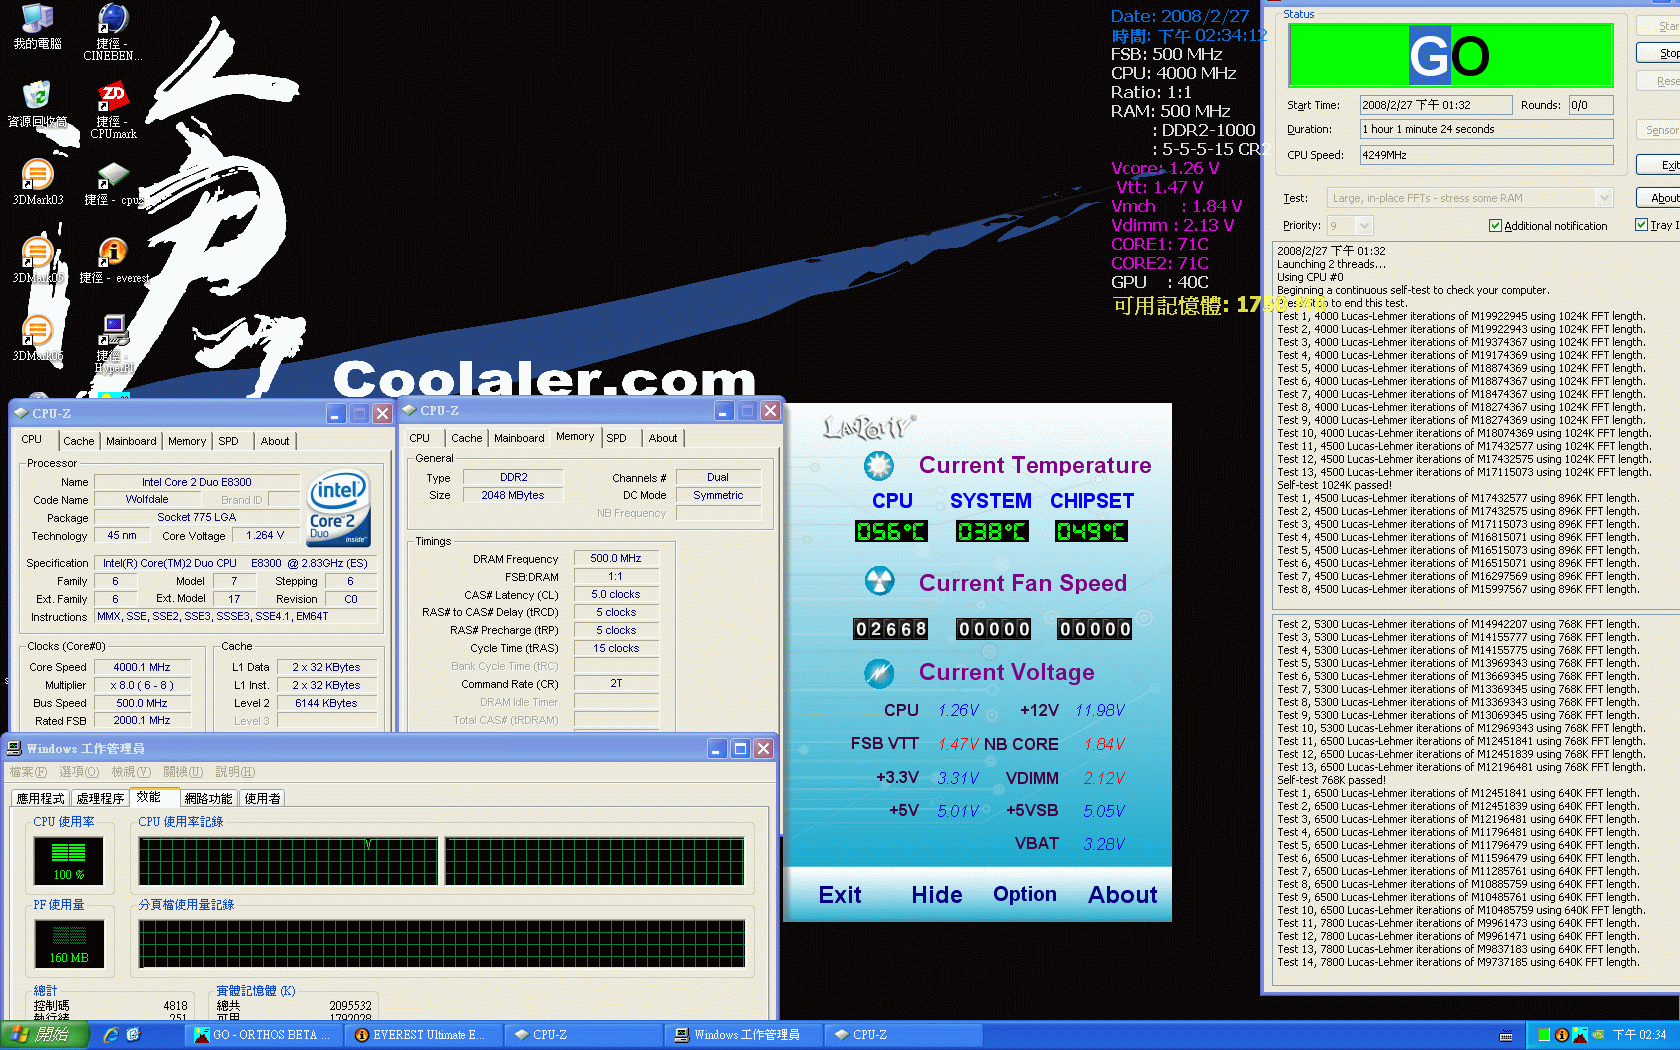The image size is (1680, 1050).
Task: Switch to CPU tab in CPU-Z Memory window
Action: 420,438
